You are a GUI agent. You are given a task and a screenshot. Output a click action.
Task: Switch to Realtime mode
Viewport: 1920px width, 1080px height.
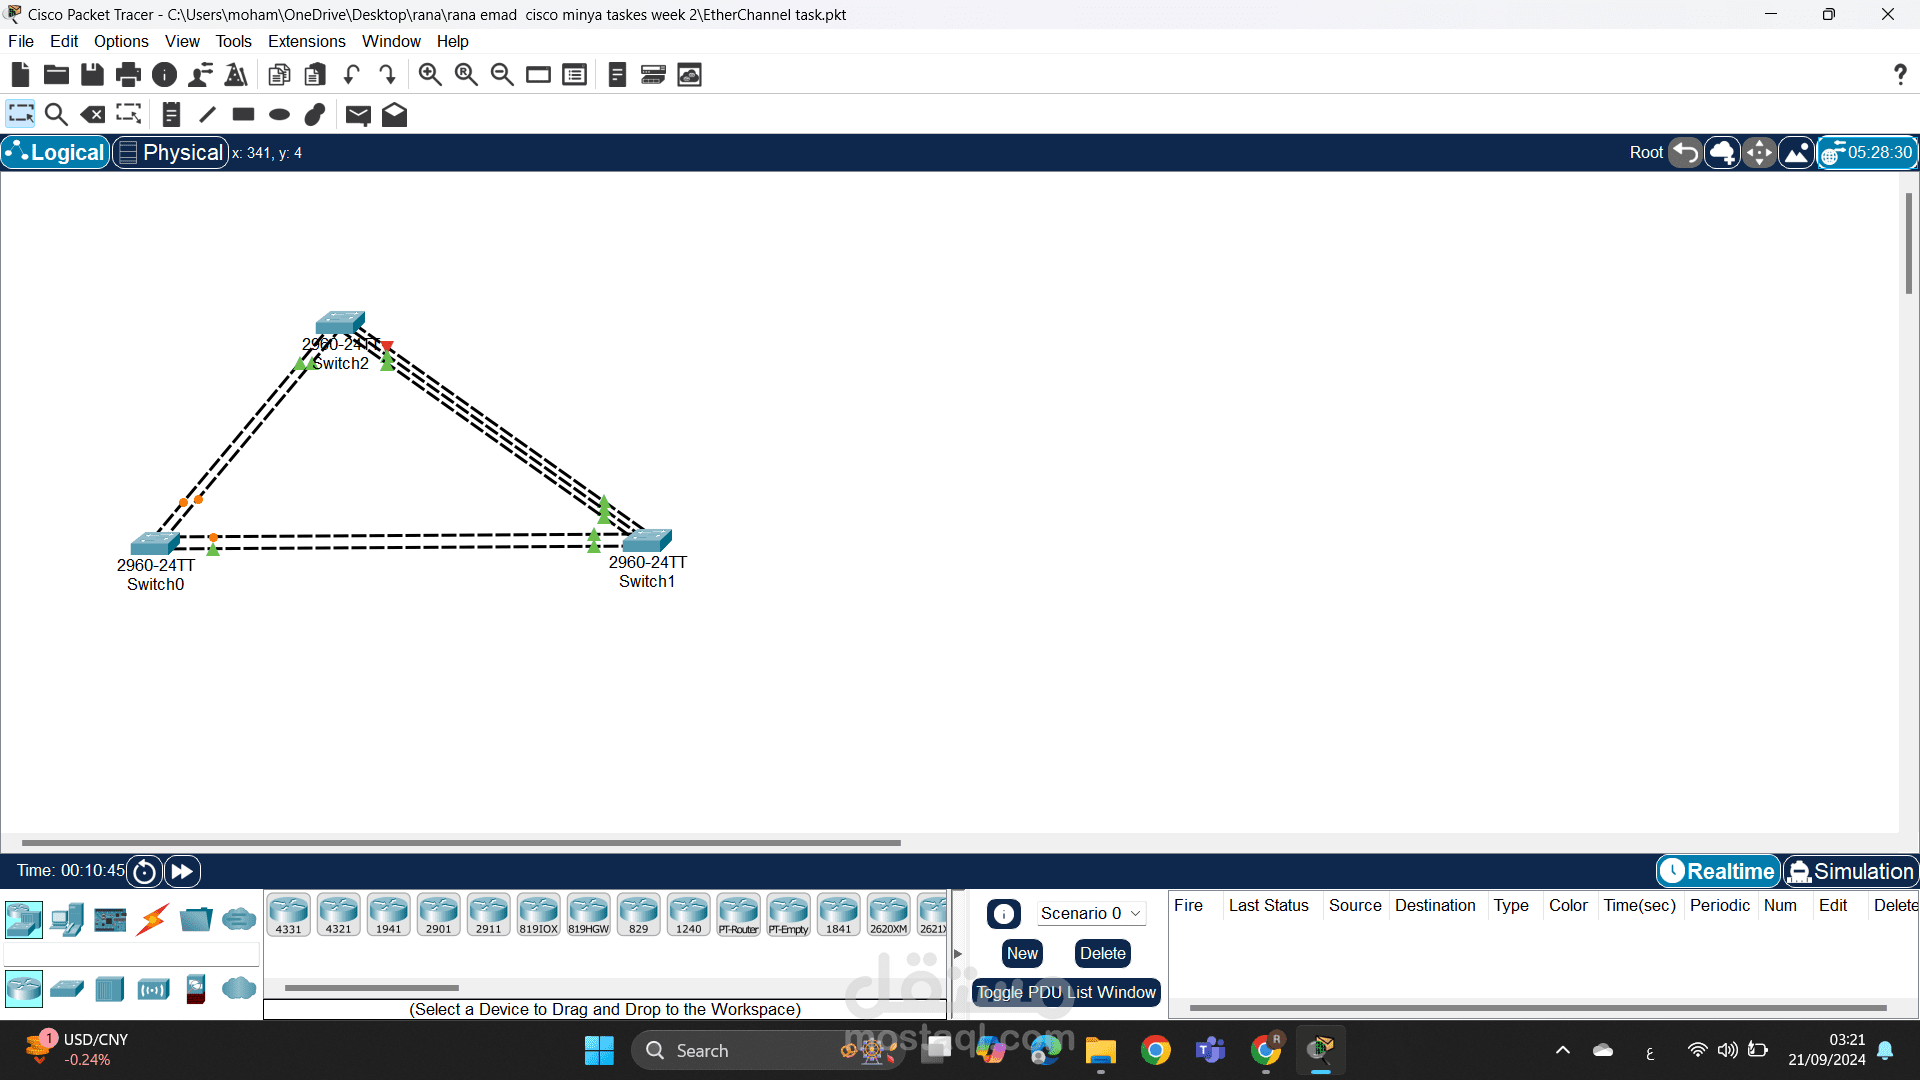1718,872
